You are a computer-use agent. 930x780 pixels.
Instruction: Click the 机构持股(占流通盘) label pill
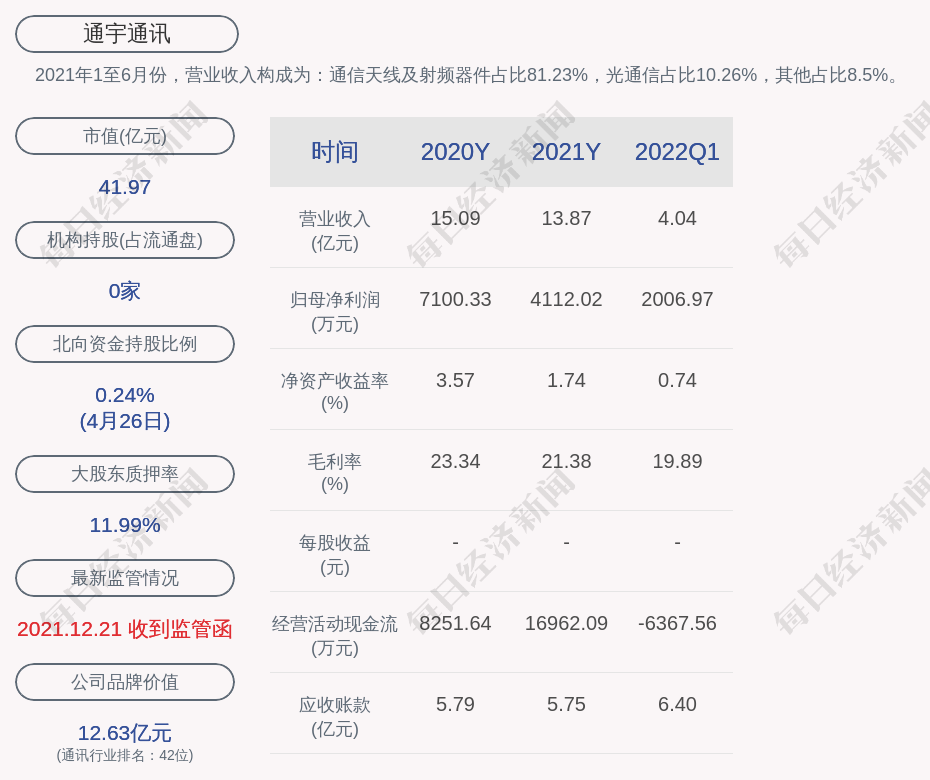[x=125, y=240]
